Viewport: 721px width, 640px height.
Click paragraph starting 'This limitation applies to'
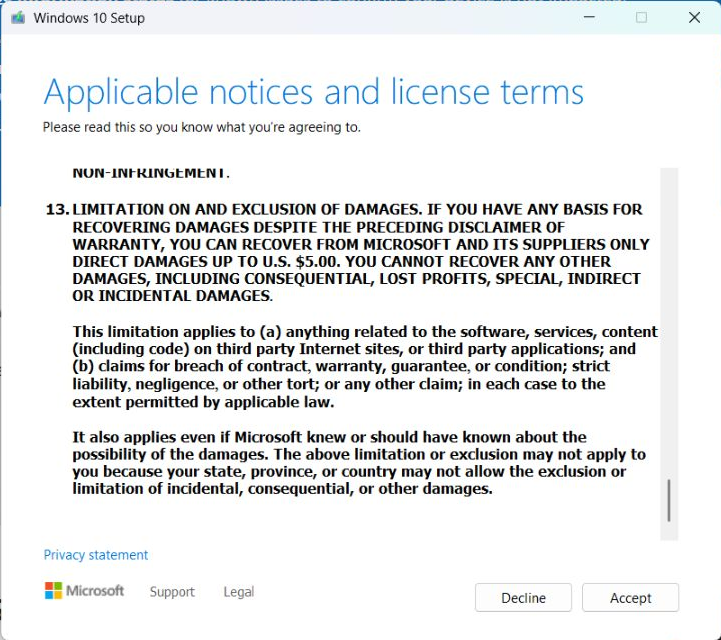pyautogui.click(x=365, y=366)
